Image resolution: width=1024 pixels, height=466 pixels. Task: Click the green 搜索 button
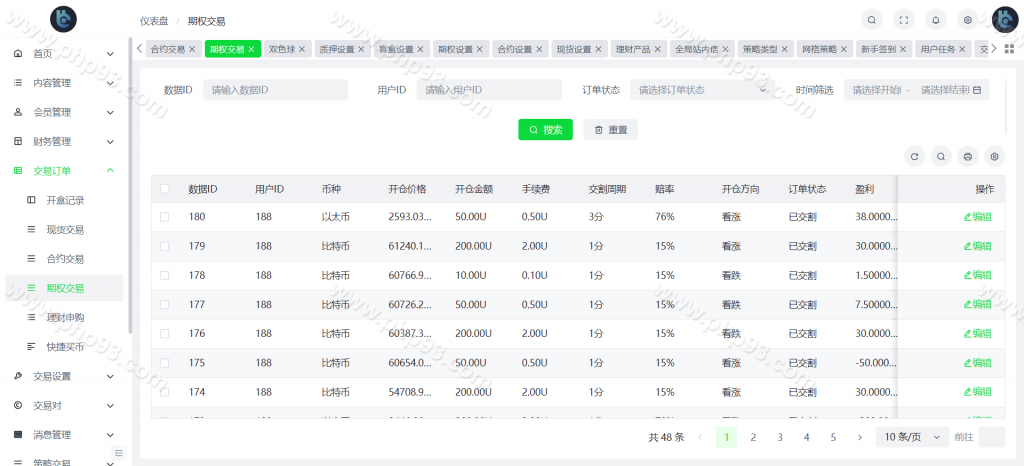[x=545, y=130]
